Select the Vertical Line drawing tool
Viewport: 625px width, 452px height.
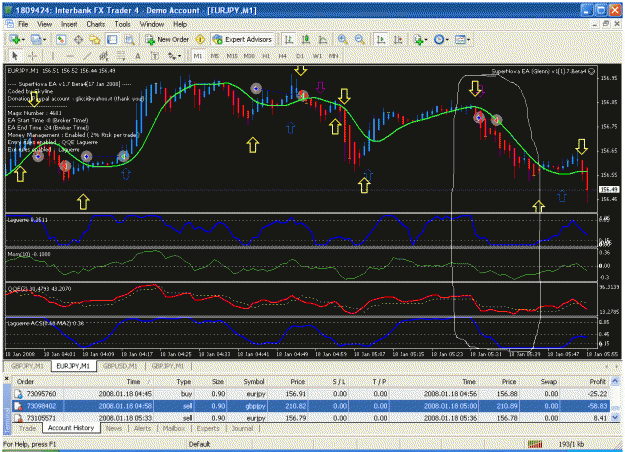53,56
